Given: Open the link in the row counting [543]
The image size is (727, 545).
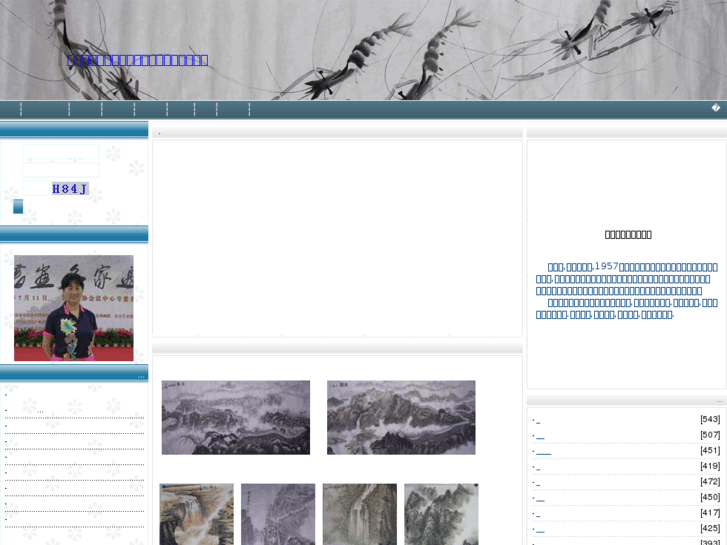Looking at the screenshot, I should [x=538, y=423].
